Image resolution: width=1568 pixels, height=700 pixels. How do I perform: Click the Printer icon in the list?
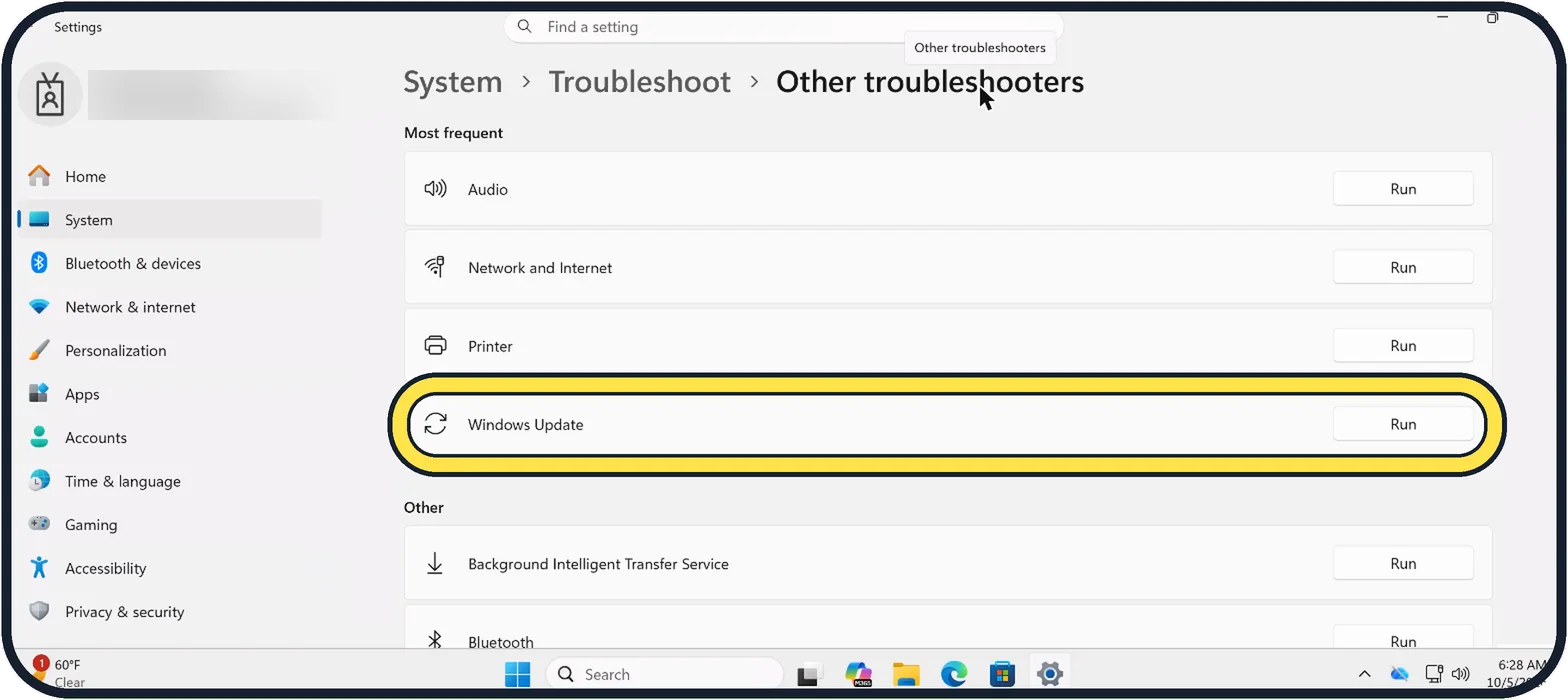pyautogui.click(x=435, y=346)
